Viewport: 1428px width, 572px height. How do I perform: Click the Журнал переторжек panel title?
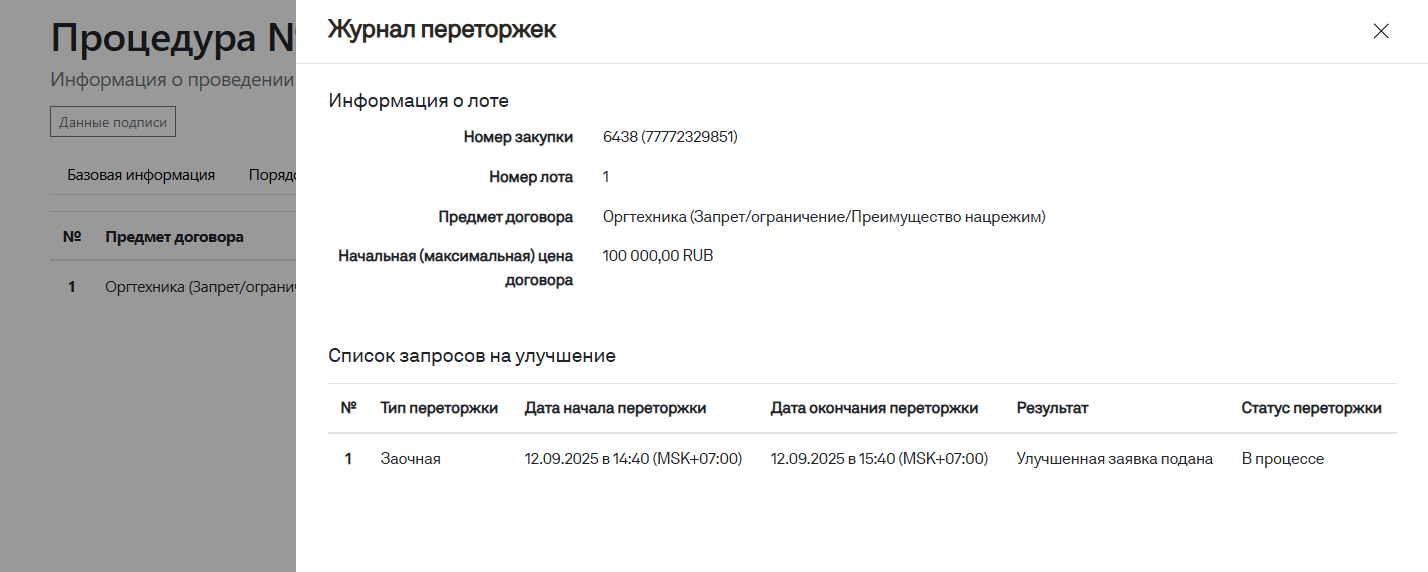(442, 30)
